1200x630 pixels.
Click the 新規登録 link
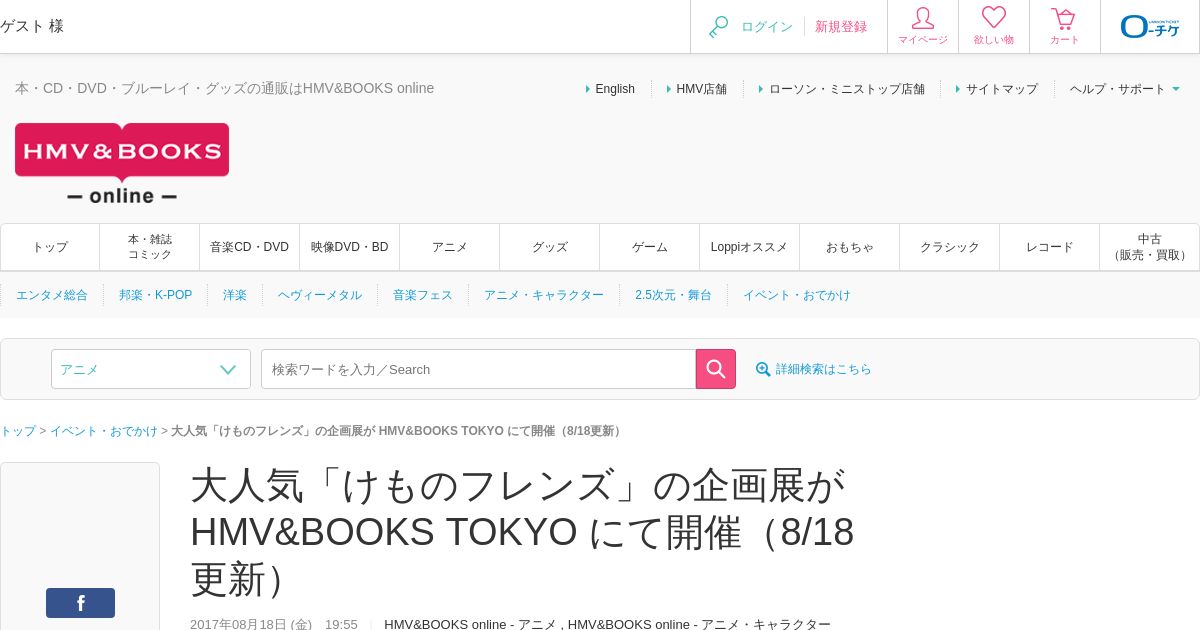(x=841, y=27)
